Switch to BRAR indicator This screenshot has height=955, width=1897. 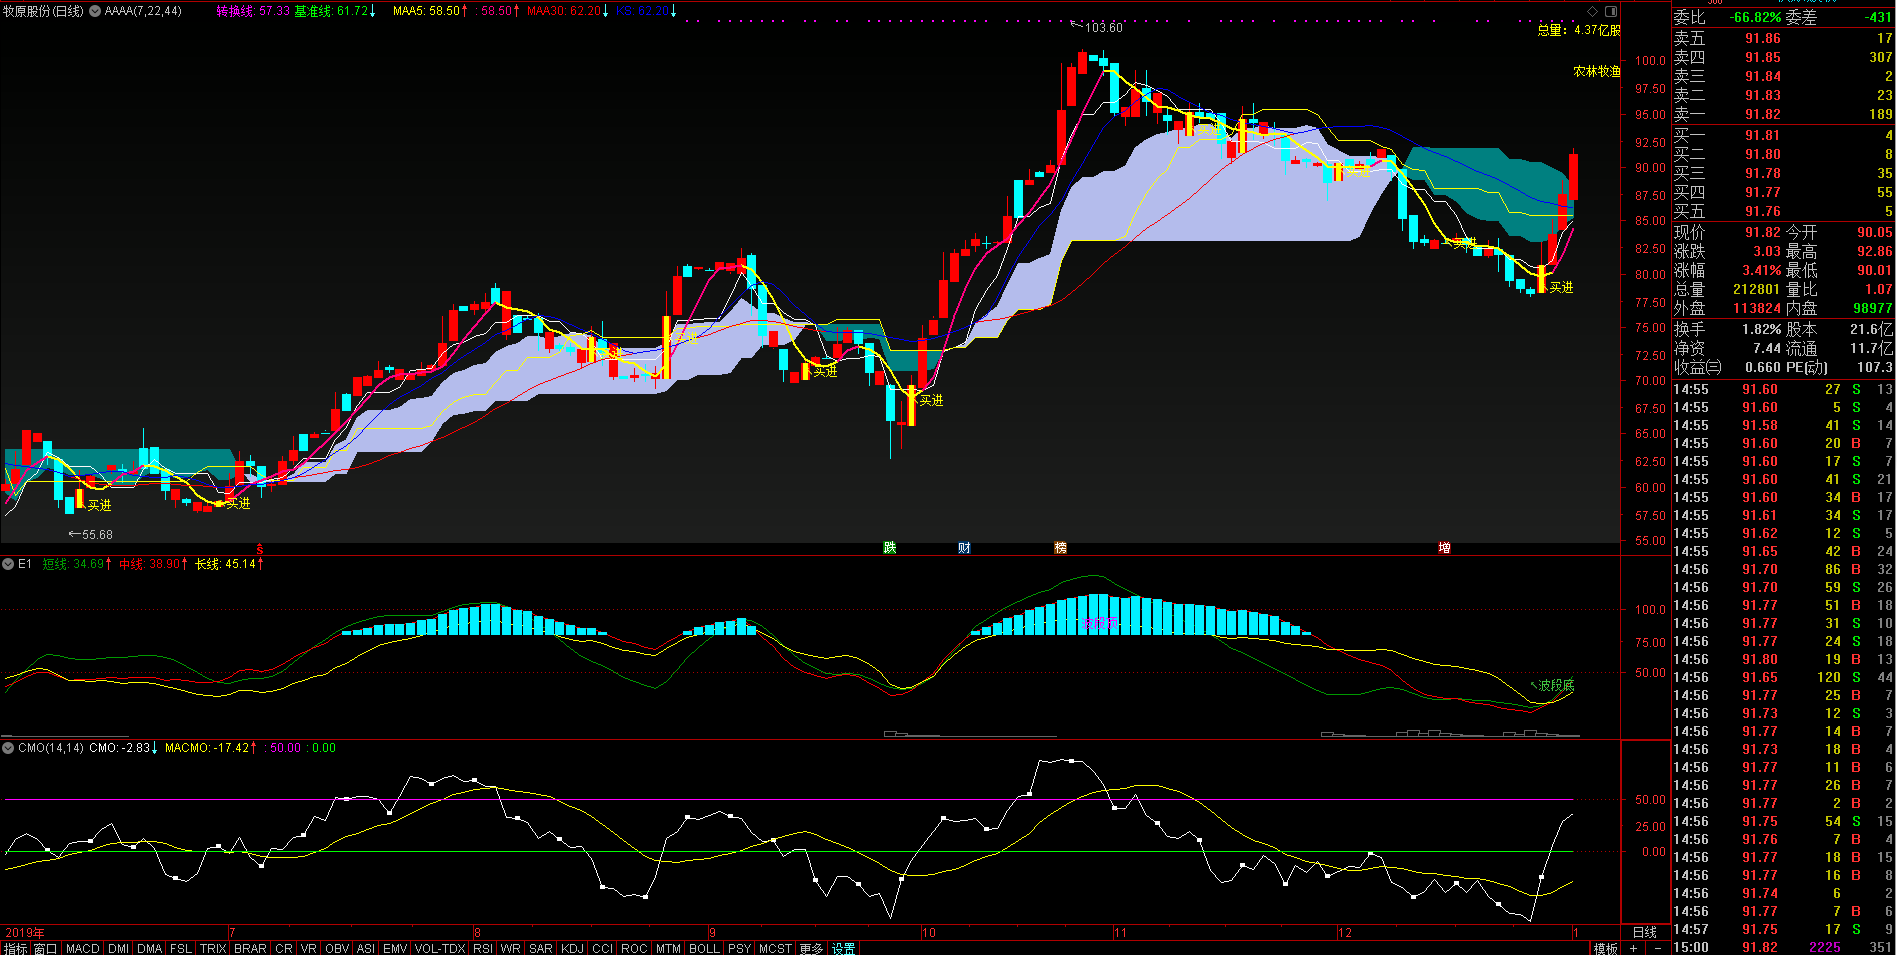[x=250, y=948]
